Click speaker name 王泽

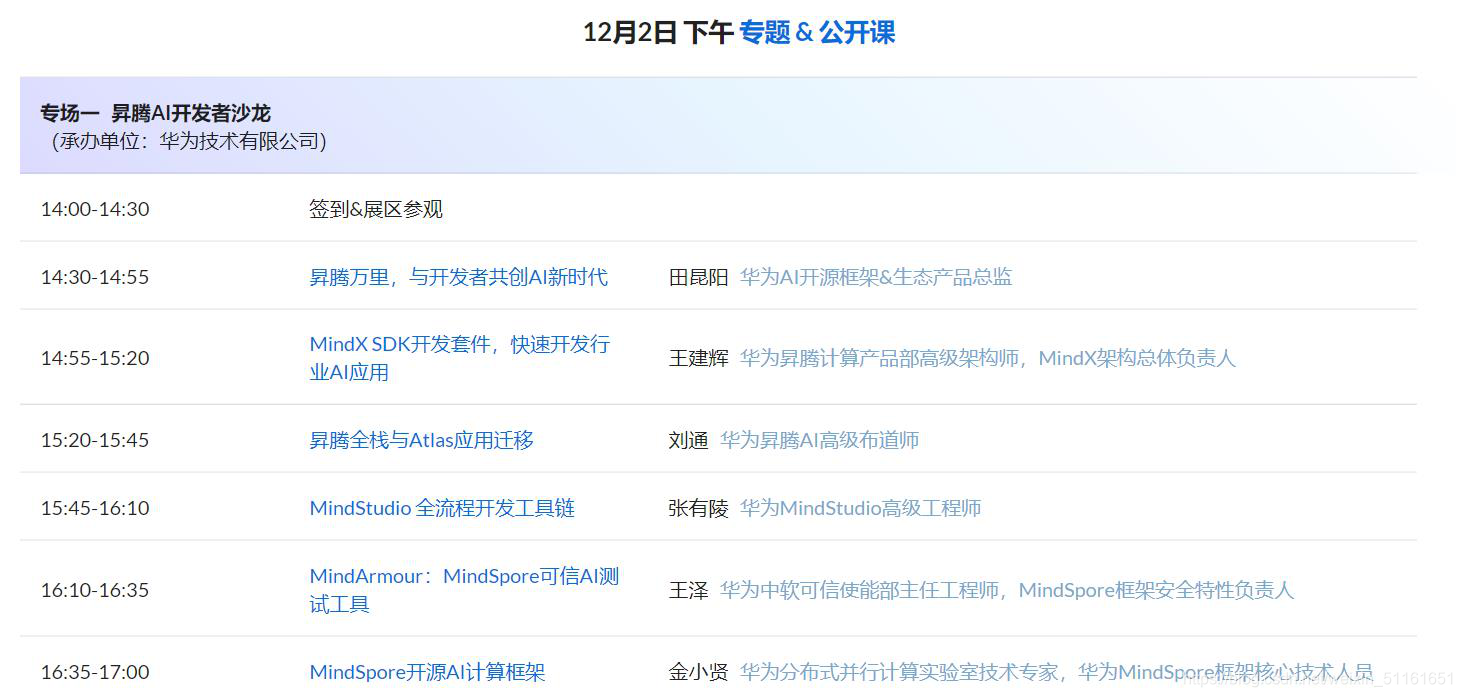pos(689,590)
